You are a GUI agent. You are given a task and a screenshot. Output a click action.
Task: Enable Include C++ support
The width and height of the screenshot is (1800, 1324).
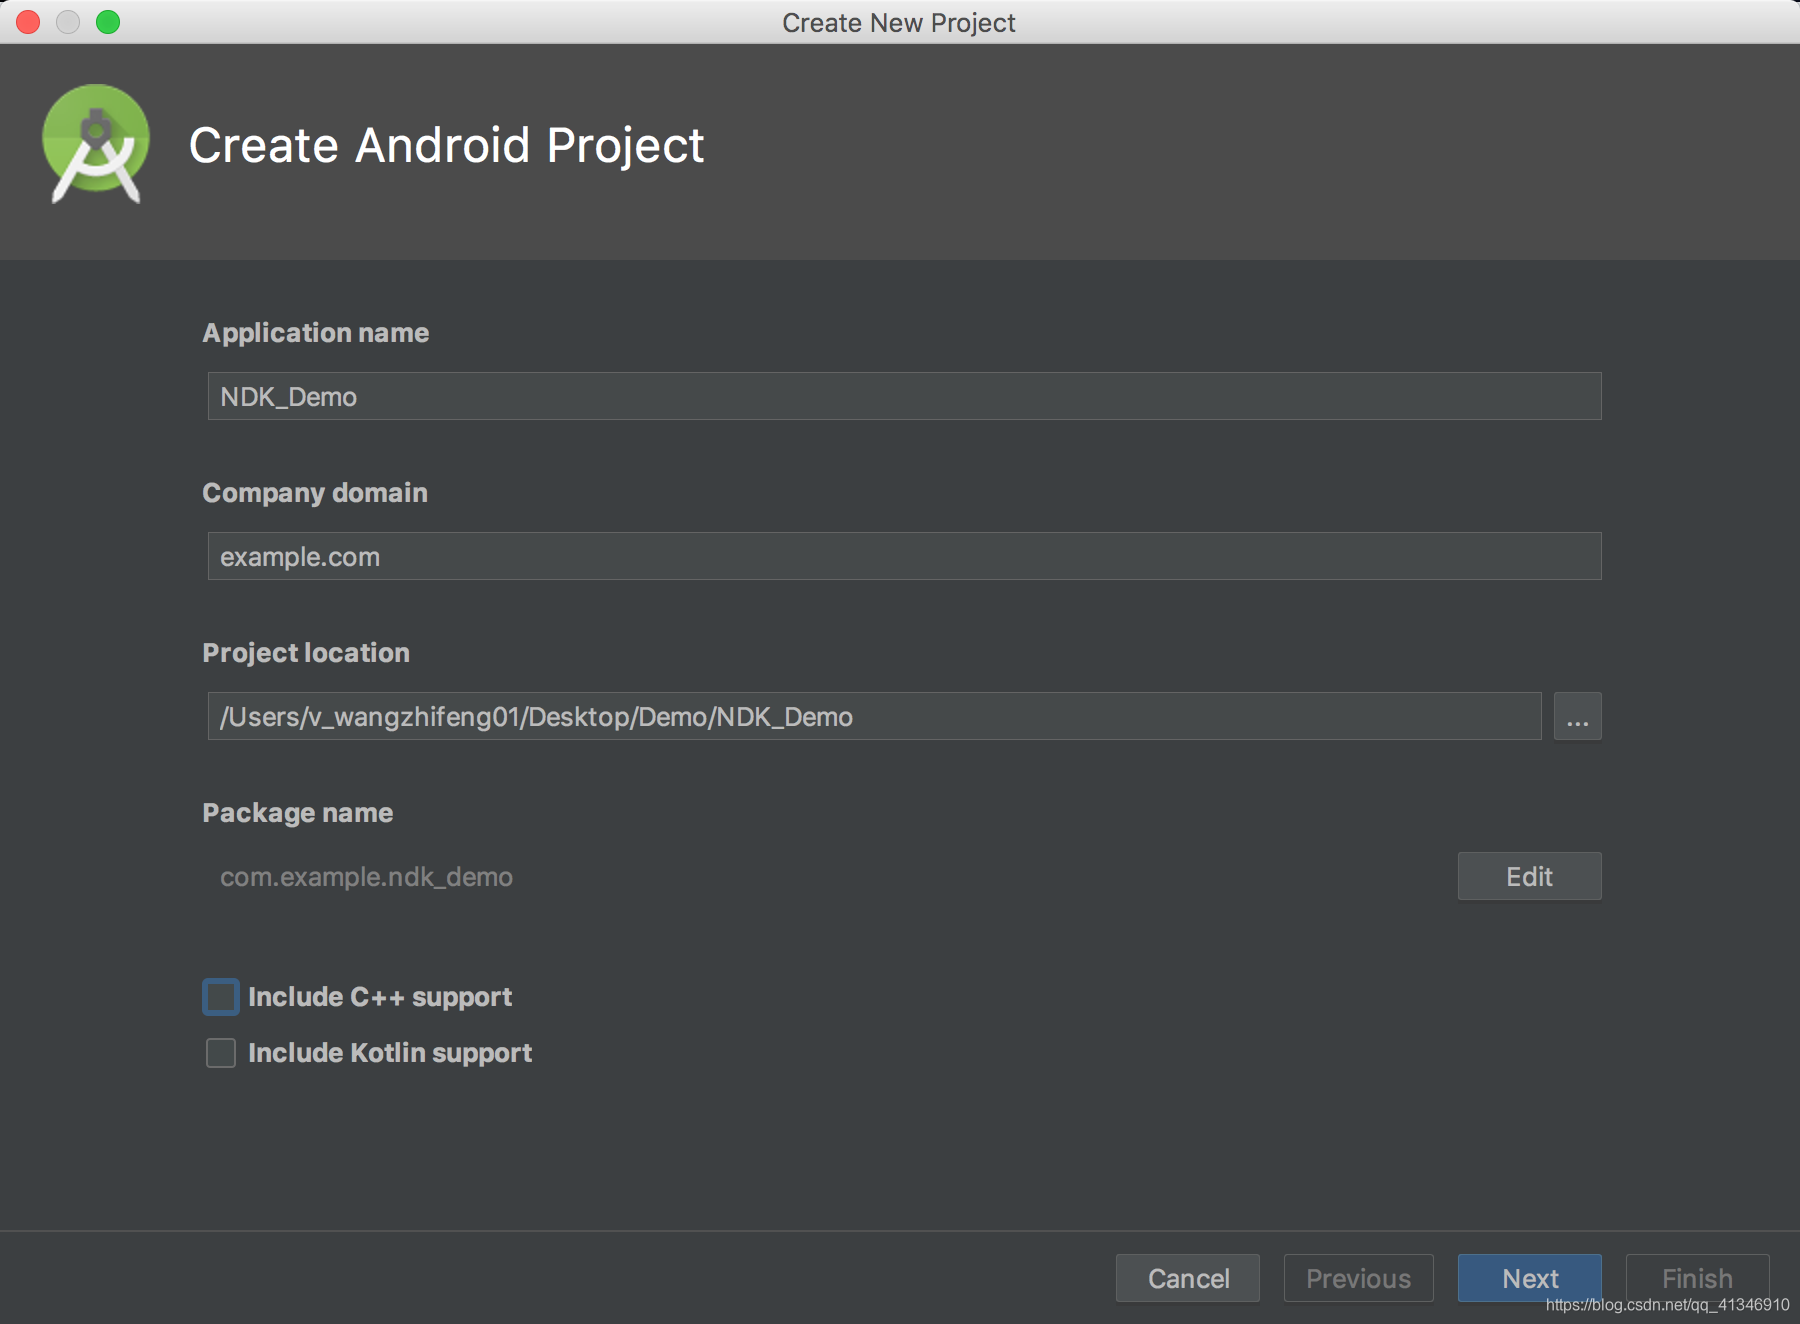220,996
